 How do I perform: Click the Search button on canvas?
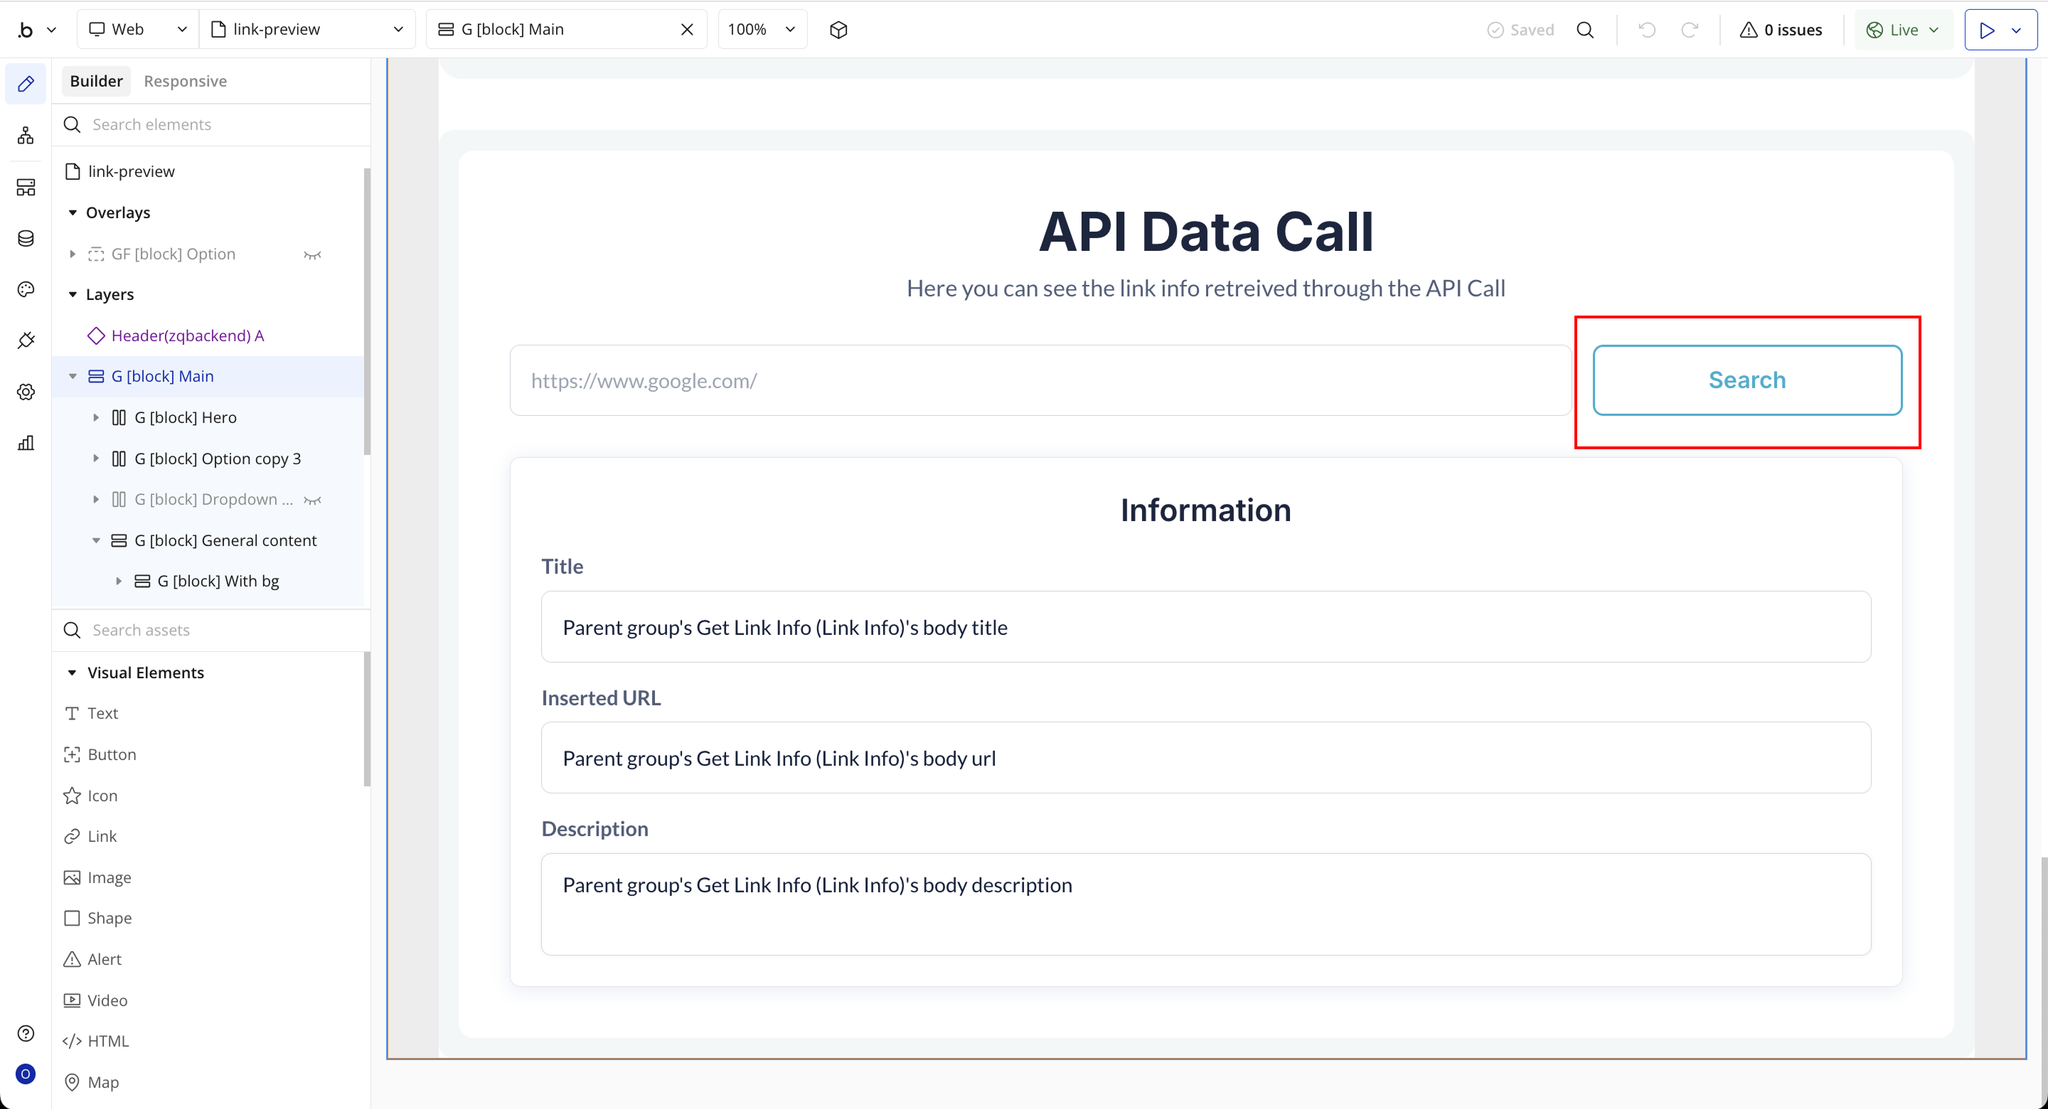coord(1746,380)
